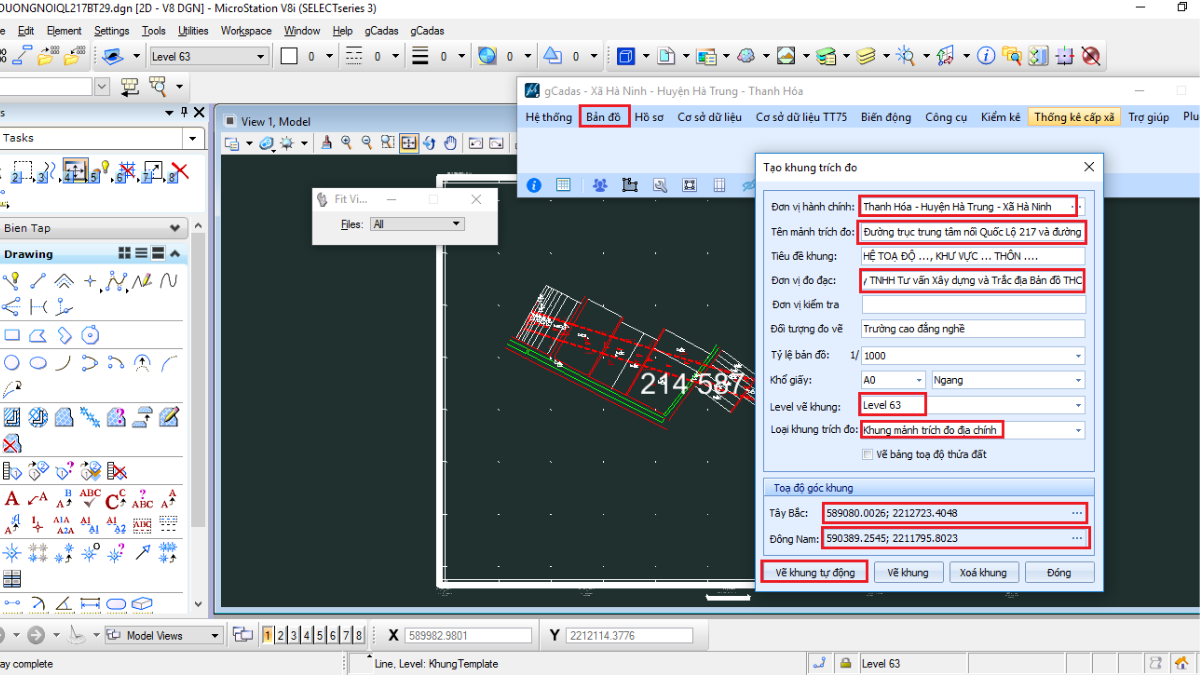Open the Tasks dropdown list

(x=192, y=138)
